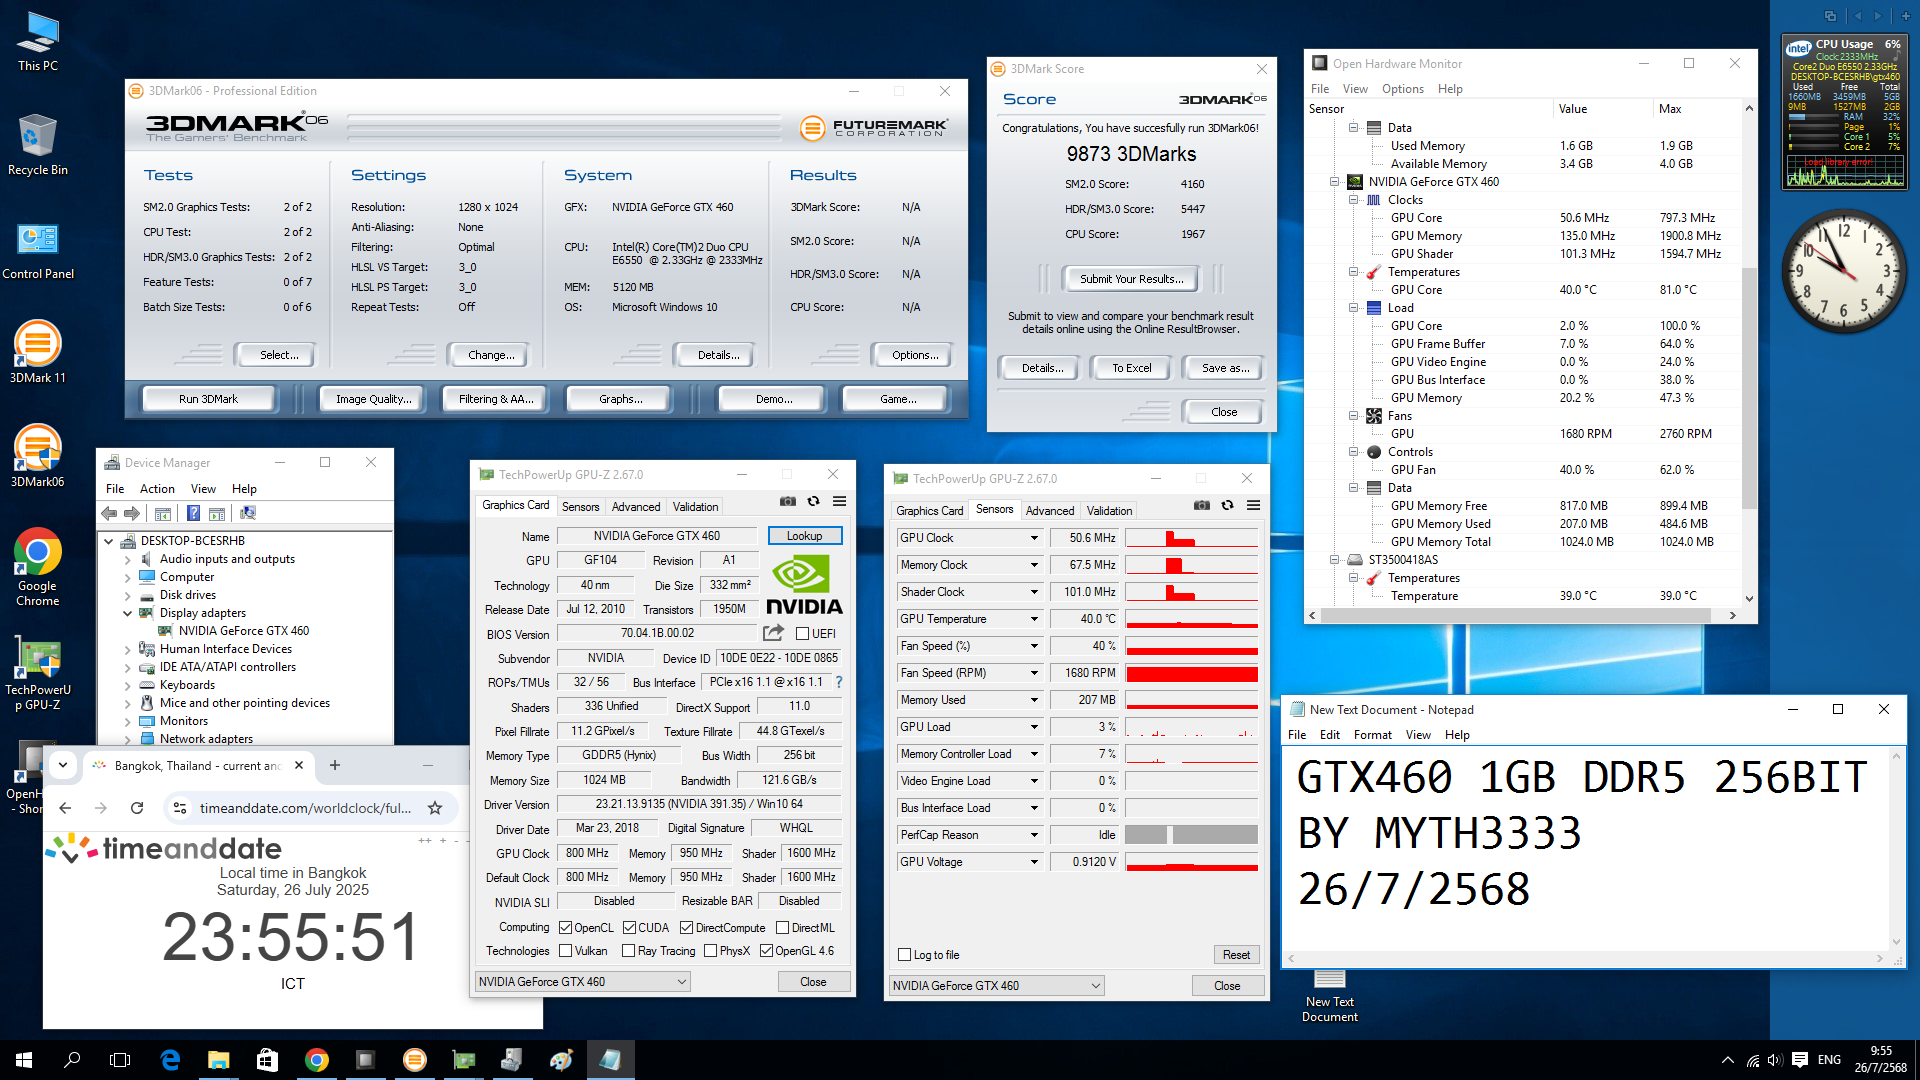Toggle DirectCompute checkbox in GPU-Z
The height and width of the screenshot is (1080, 1920).
(687, 928)
